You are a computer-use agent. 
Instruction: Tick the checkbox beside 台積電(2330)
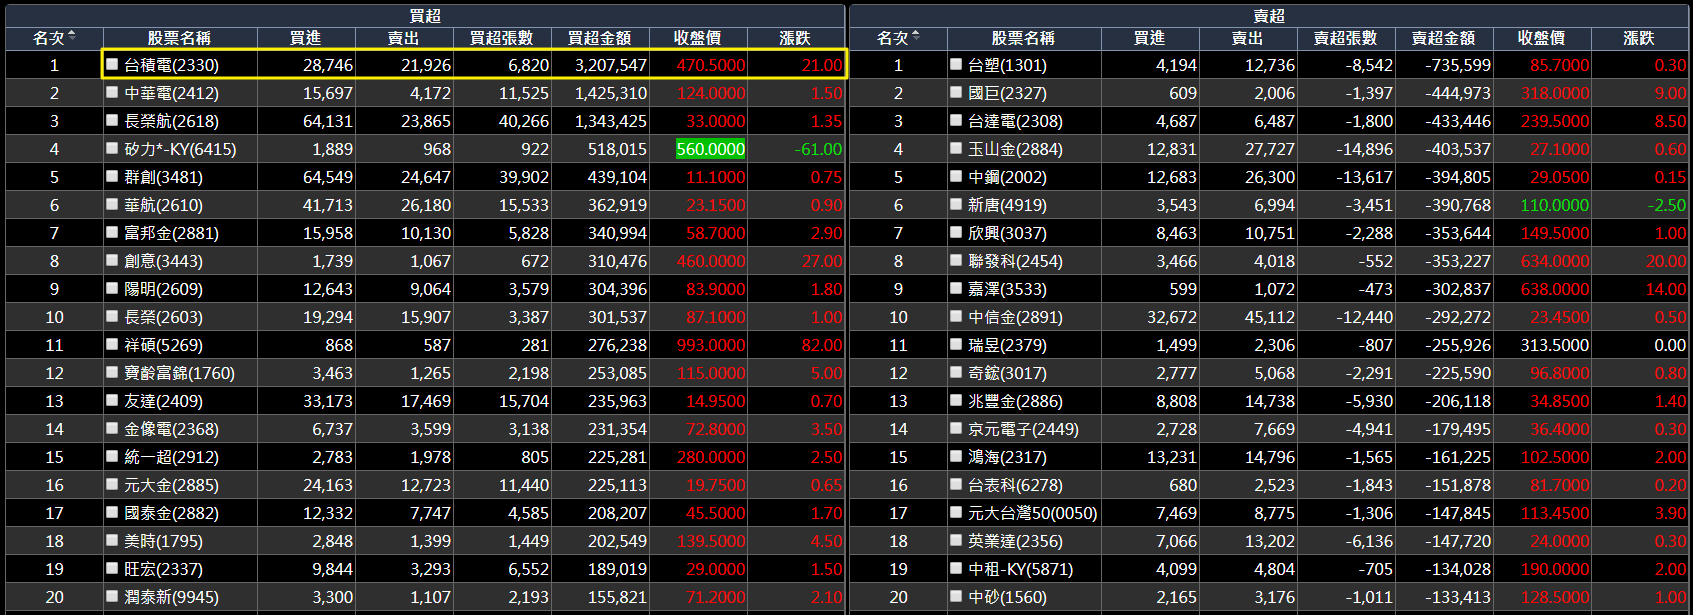click(x=112, y=64)
